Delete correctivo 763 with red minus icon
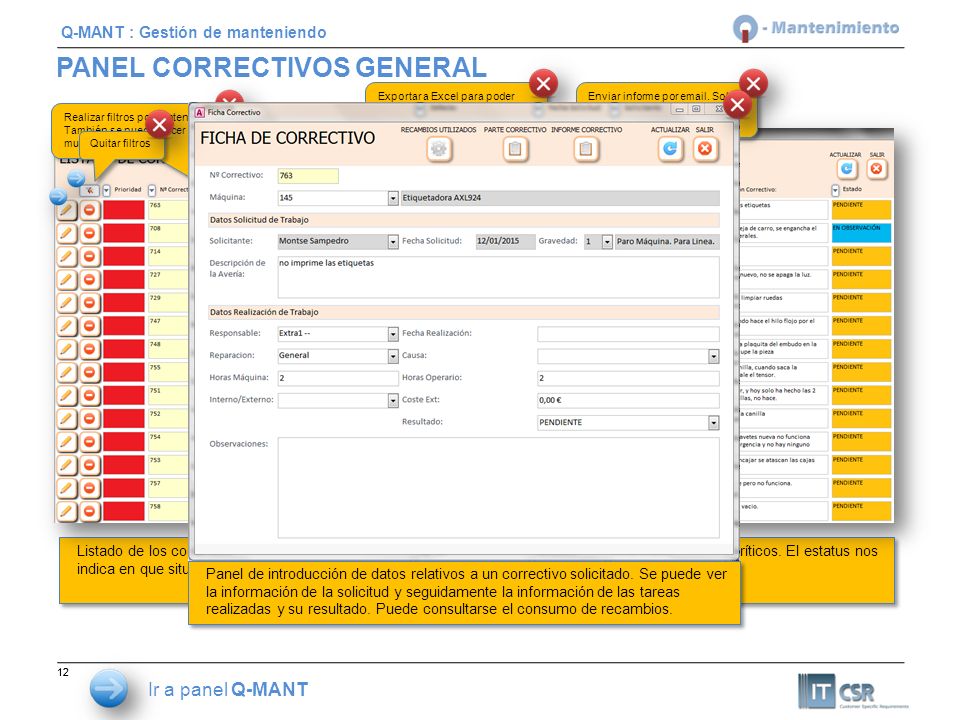The height and width of the screenshot is (720, 960). (90, 211)
